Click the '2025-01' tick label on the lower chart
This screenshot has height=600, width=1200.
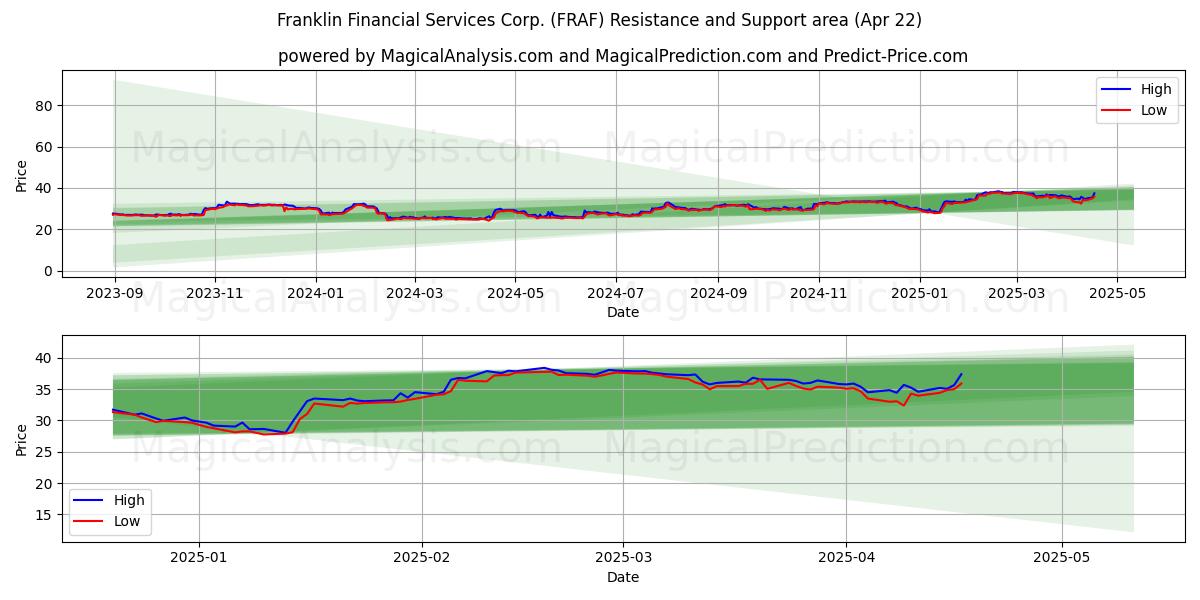(199, 560)
